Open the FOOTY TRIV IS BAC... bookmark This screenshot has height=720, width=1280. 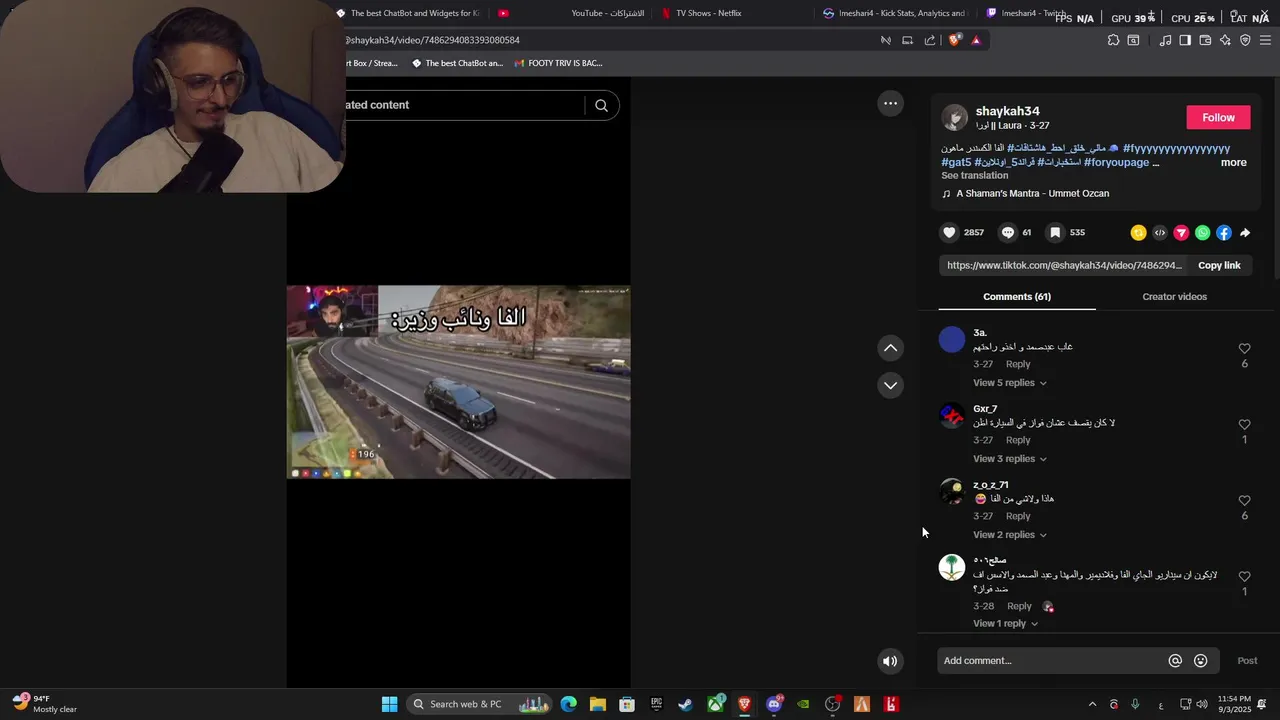(558, 63)
